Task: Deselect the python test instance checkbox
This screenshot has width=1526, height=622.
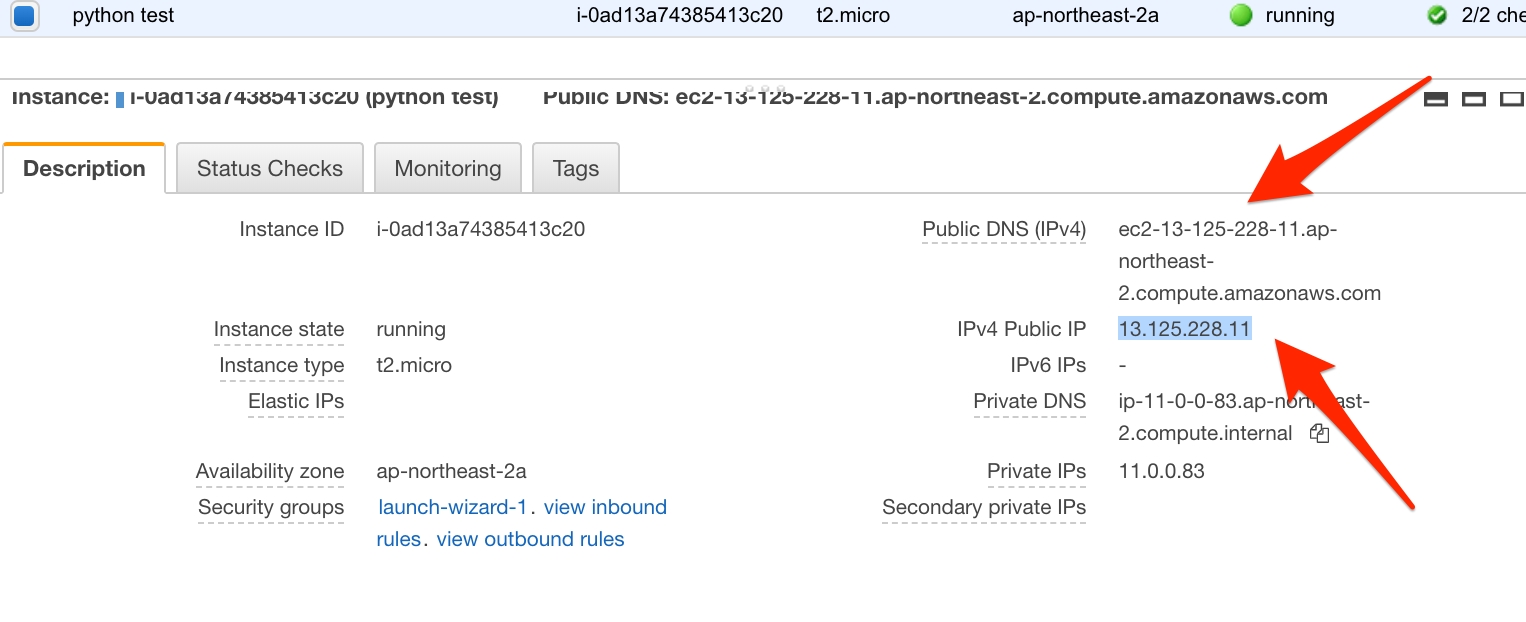Action: click(24, 16)
